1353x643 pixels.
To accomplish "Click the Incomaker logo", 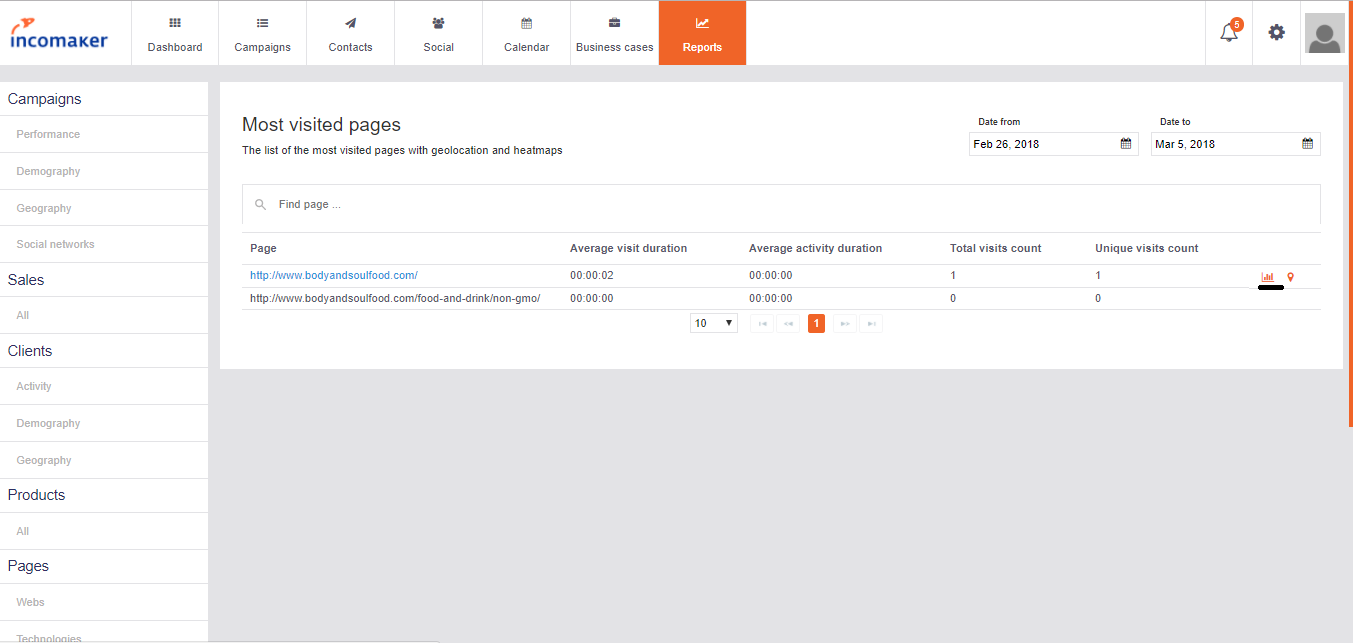I will [59, 34].
